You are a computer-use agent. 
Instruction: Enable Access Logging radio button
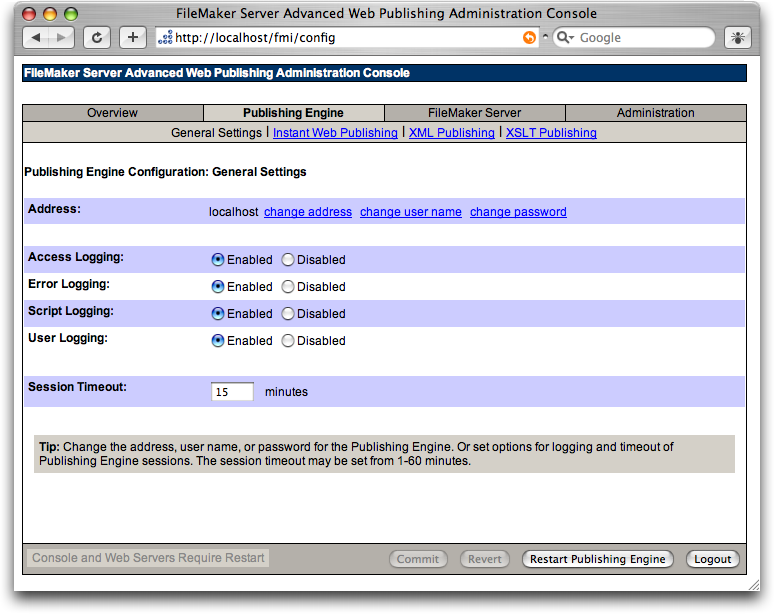pos(218,260)
